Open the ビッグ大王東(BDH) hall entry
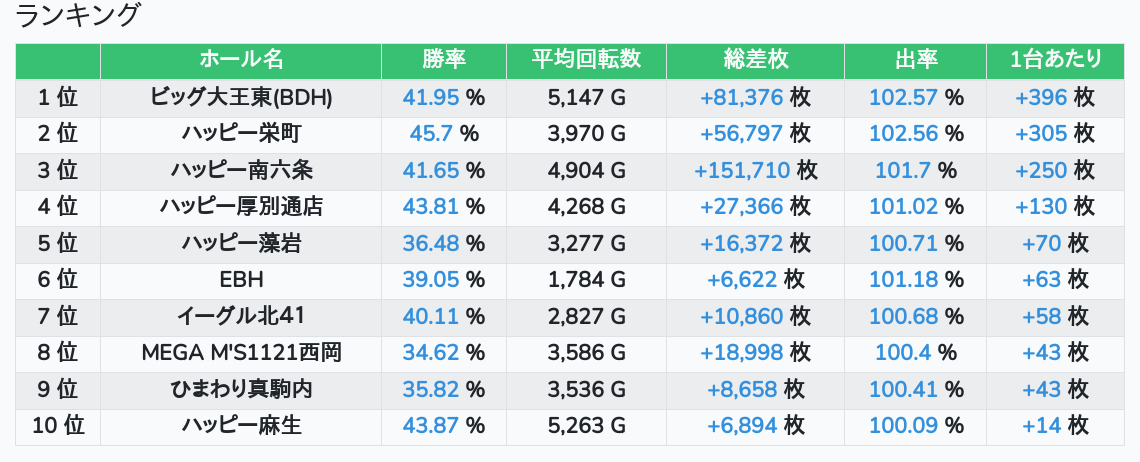Image resolution: width=1140 pixels, height=462 pixels. [x=241, y=97]
